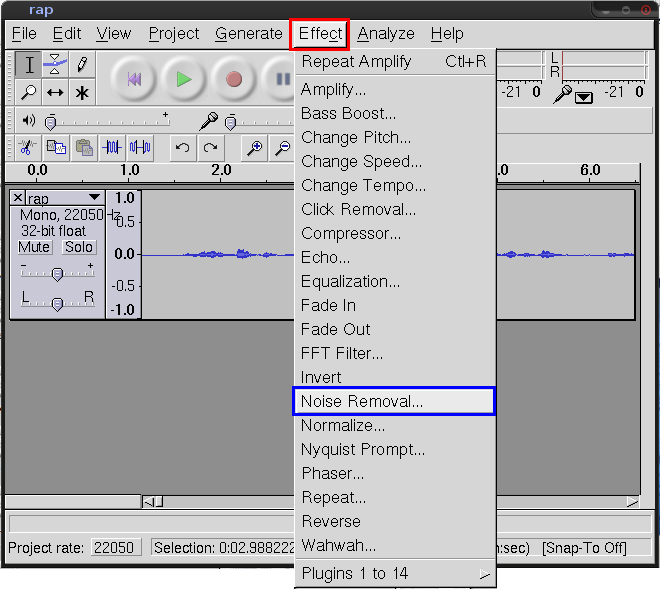Click the green Play button

184,79
